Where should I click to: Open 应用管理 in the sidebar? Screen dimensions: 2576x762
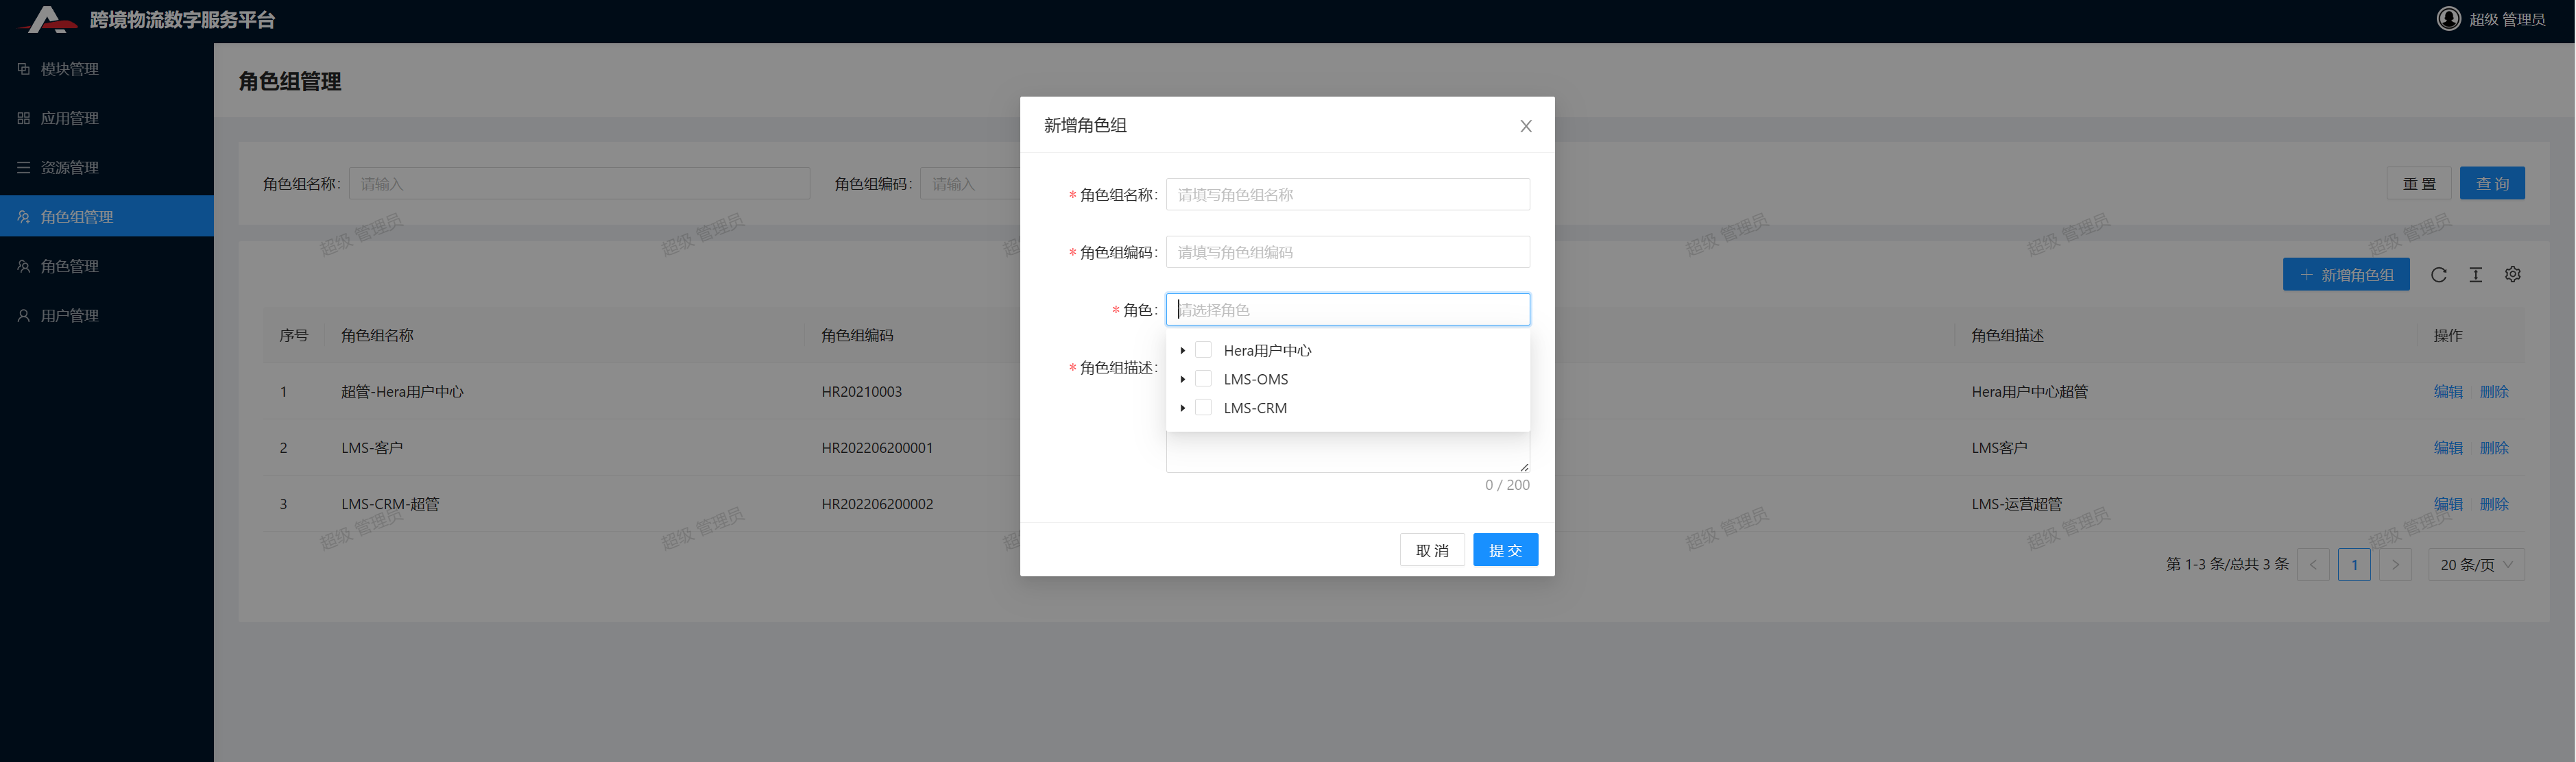107,118
